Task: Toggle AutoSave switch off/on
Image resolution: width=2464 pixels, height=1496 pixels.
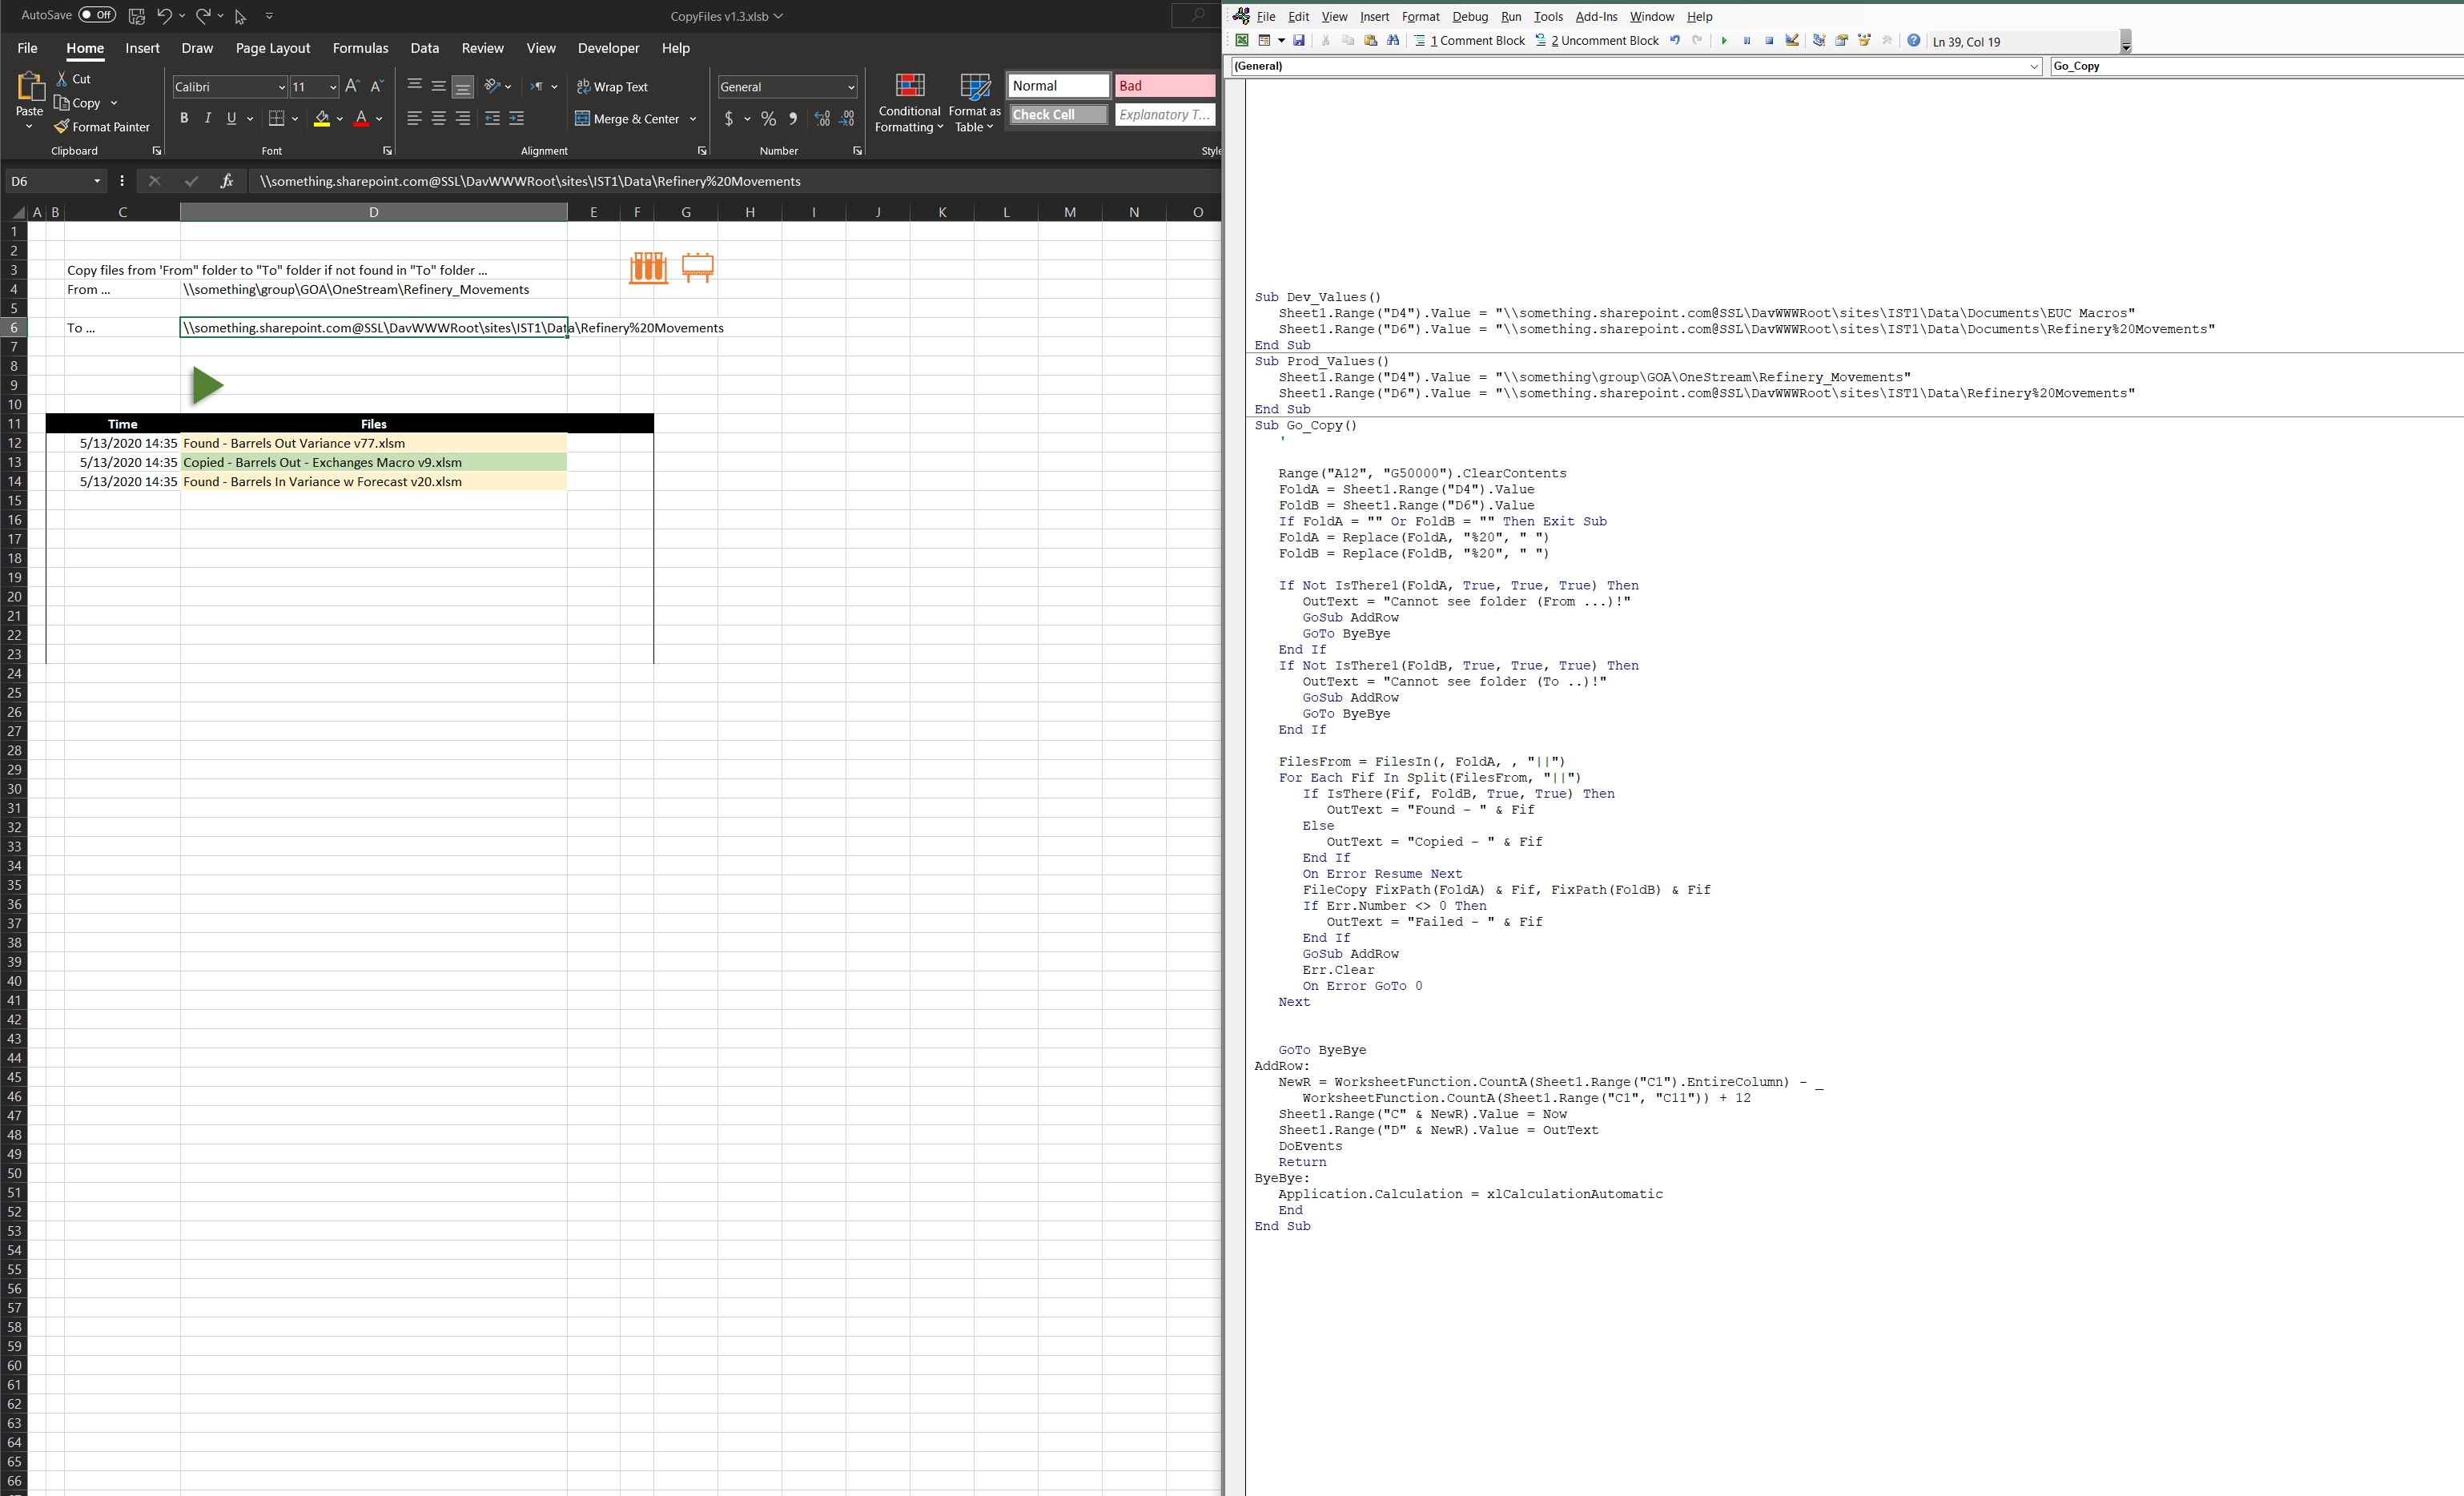Action: [97, 15]
